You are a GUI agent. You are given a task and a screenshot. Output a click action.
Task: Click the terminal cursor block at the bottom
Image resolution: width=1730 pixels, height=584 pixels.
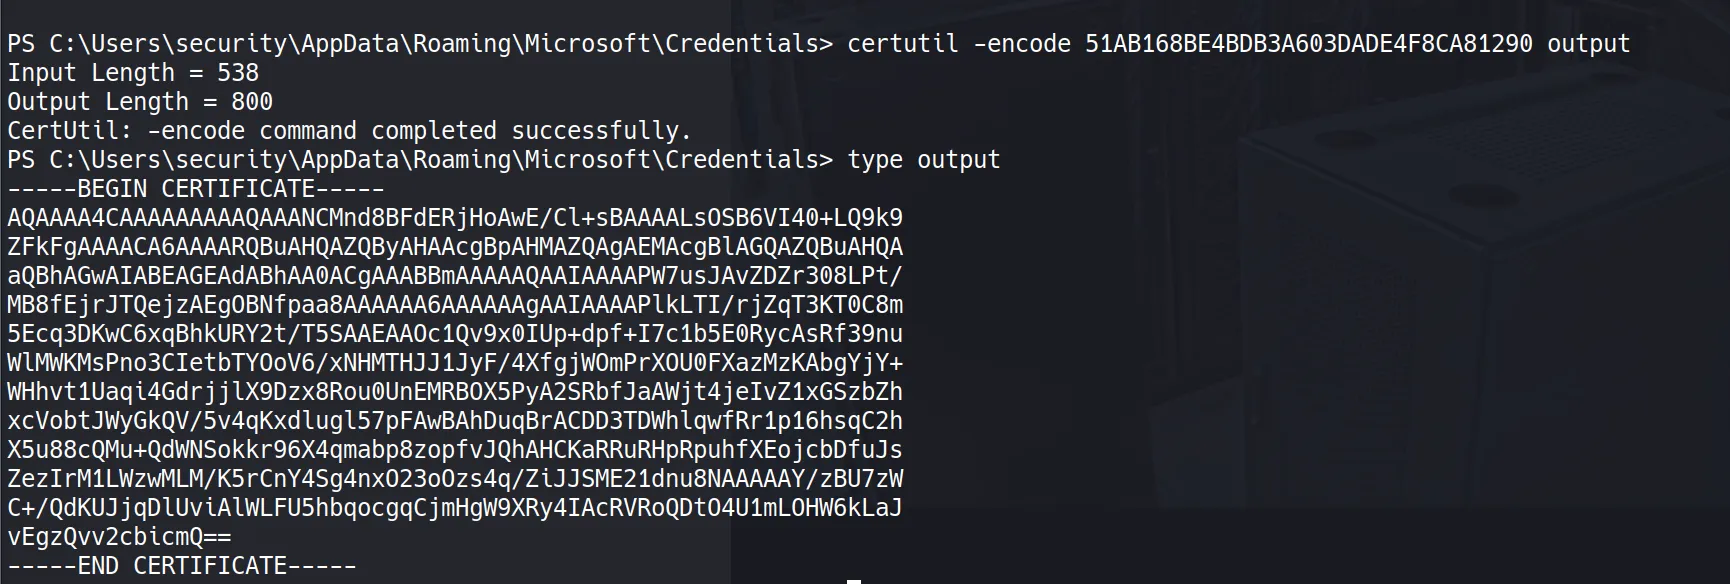[853, 580]
